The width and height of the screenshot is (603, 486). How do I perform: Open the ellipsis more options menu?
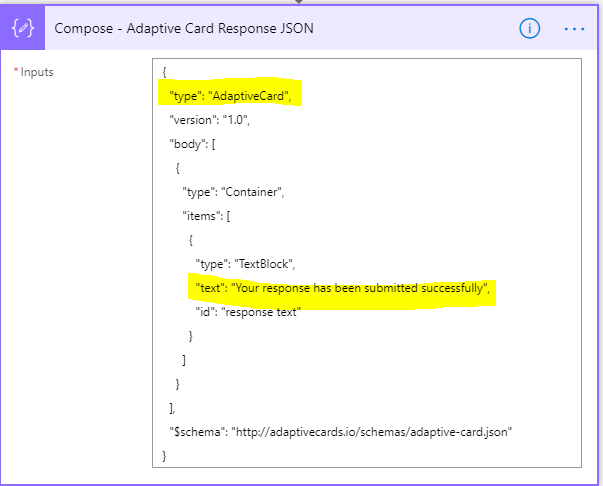pyautogui.click(x=573, y=29)
